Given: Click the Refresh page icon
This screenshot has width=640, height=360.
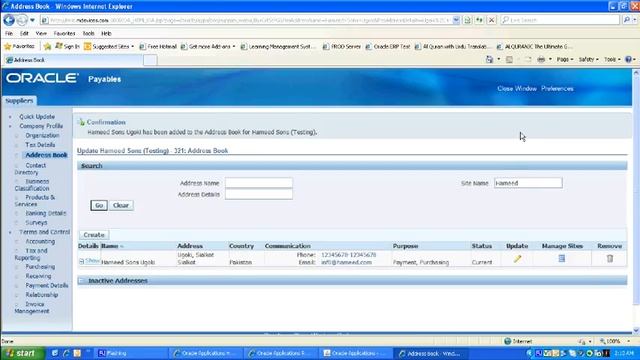Looking at the screenshot, I should click(x=480, y=20).
